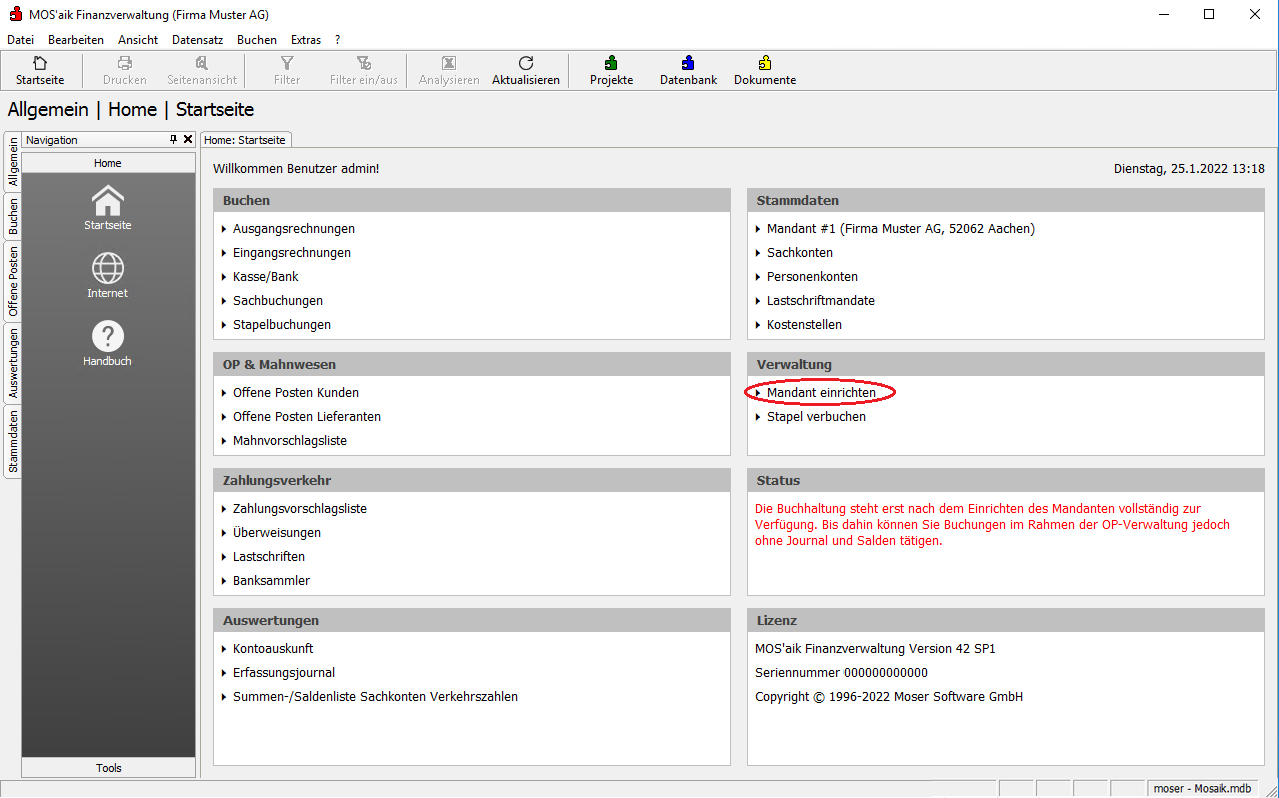This screenshot has width=1279, height=798.
Task: Open the Dokumente toolbar icon
Action: (764, 64)
